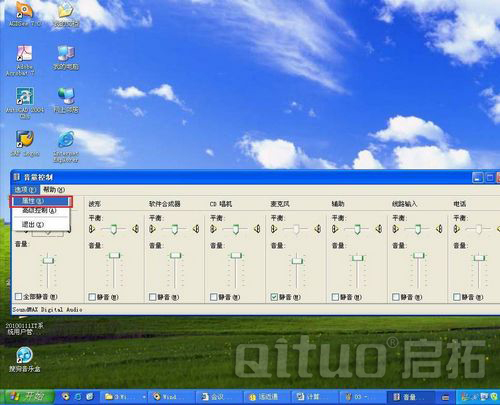Open the 我的电脑 desktop icon
The image size is (500, 405).
pos(66,57)
